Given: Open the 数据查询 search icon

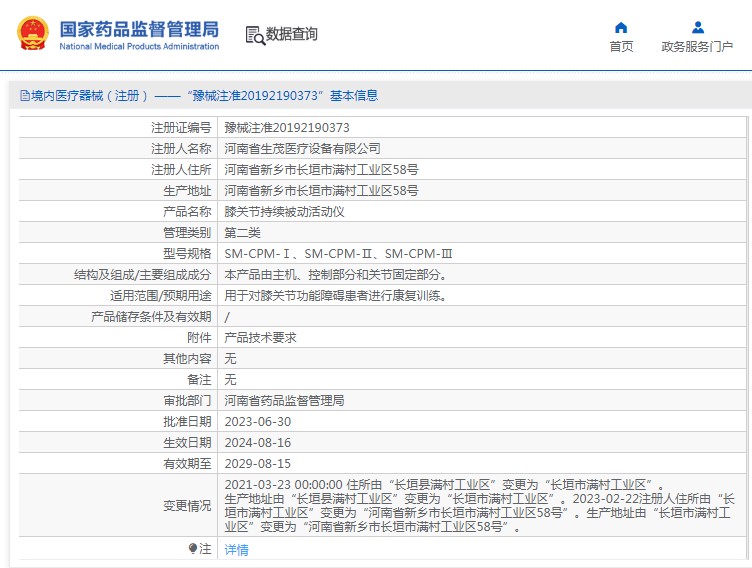Looking at the screenshot, I should click(255, 36).
